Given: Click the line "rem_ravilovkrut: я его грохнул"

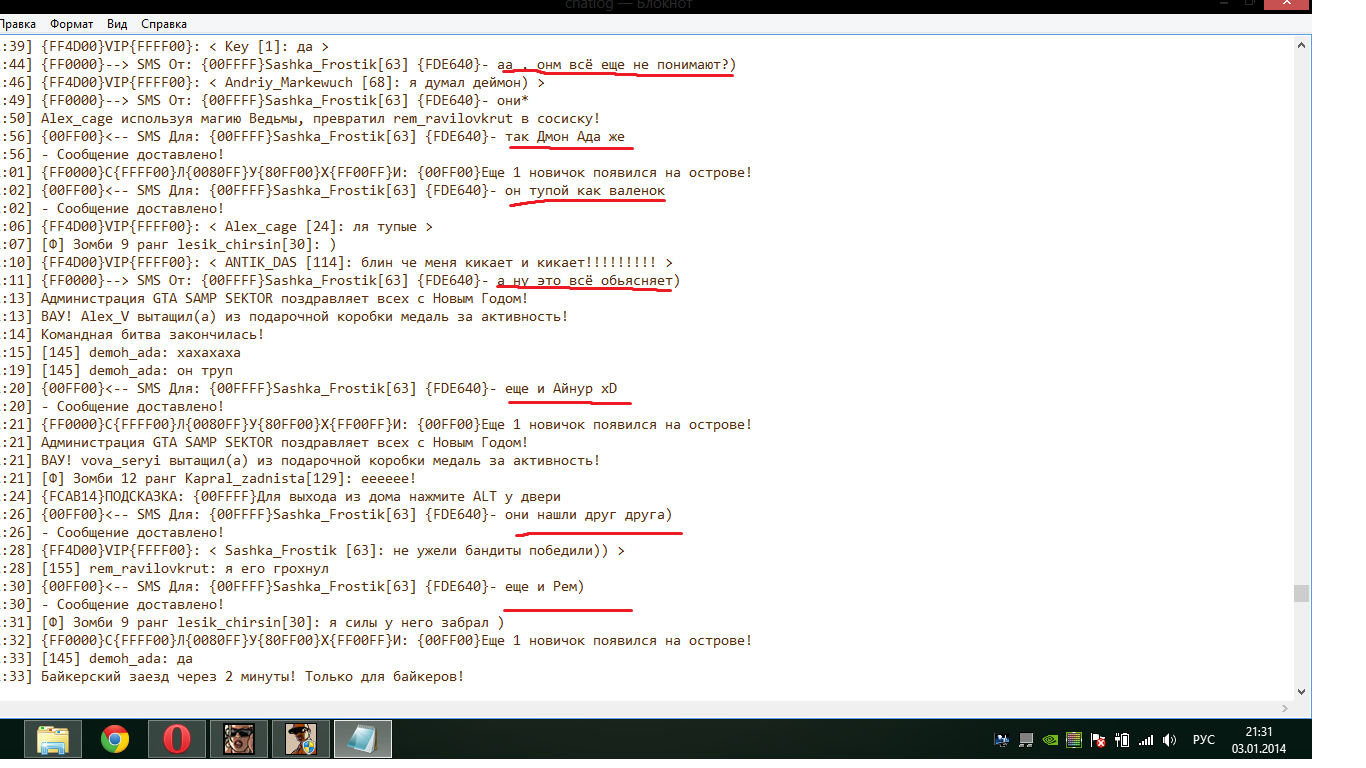Looking at the screenshot, I should (165, 568).
